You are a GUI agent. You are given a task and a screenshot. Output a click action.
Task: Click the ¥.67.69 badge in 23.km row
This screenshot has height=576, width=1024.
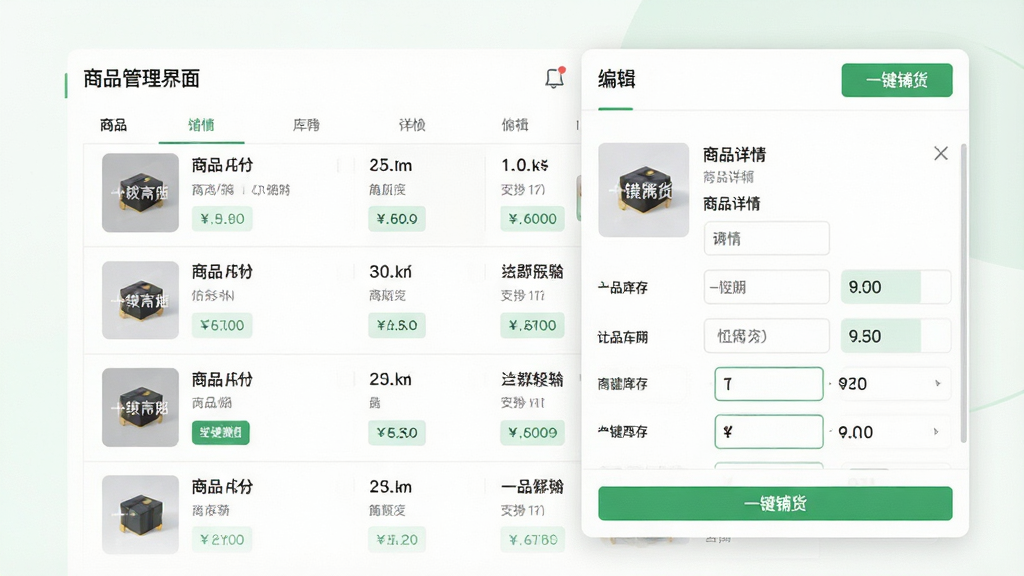(532, 539)
